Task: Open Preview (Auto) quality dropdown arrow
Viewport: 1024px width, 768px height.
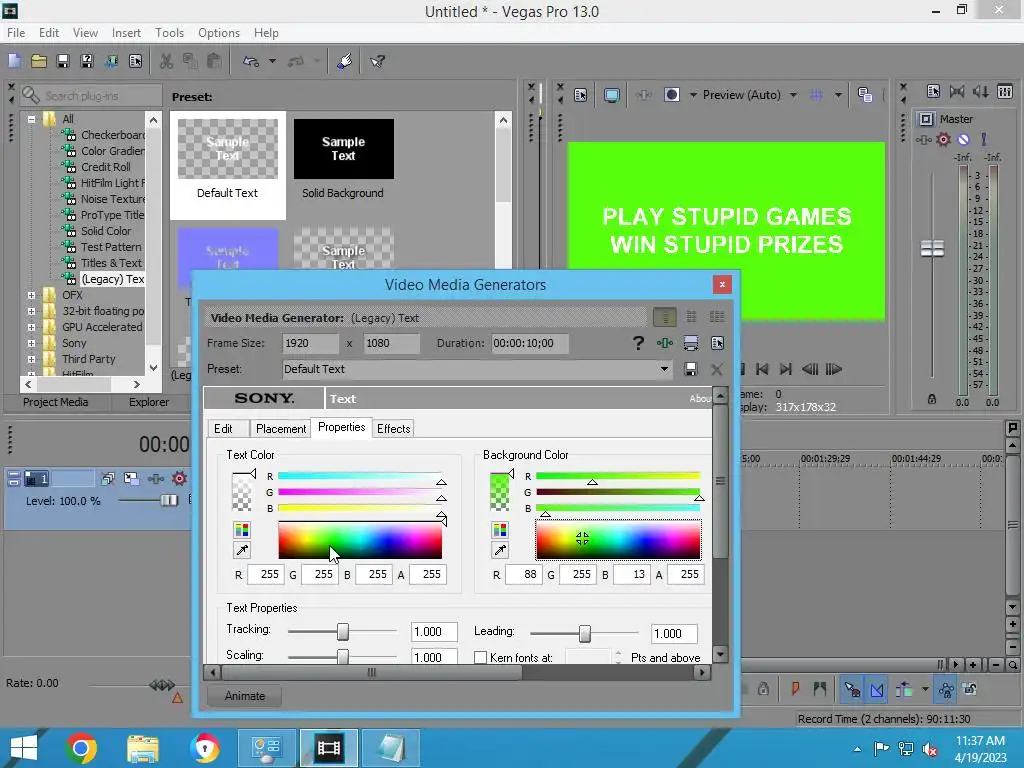Action: (x=793, y=95)
